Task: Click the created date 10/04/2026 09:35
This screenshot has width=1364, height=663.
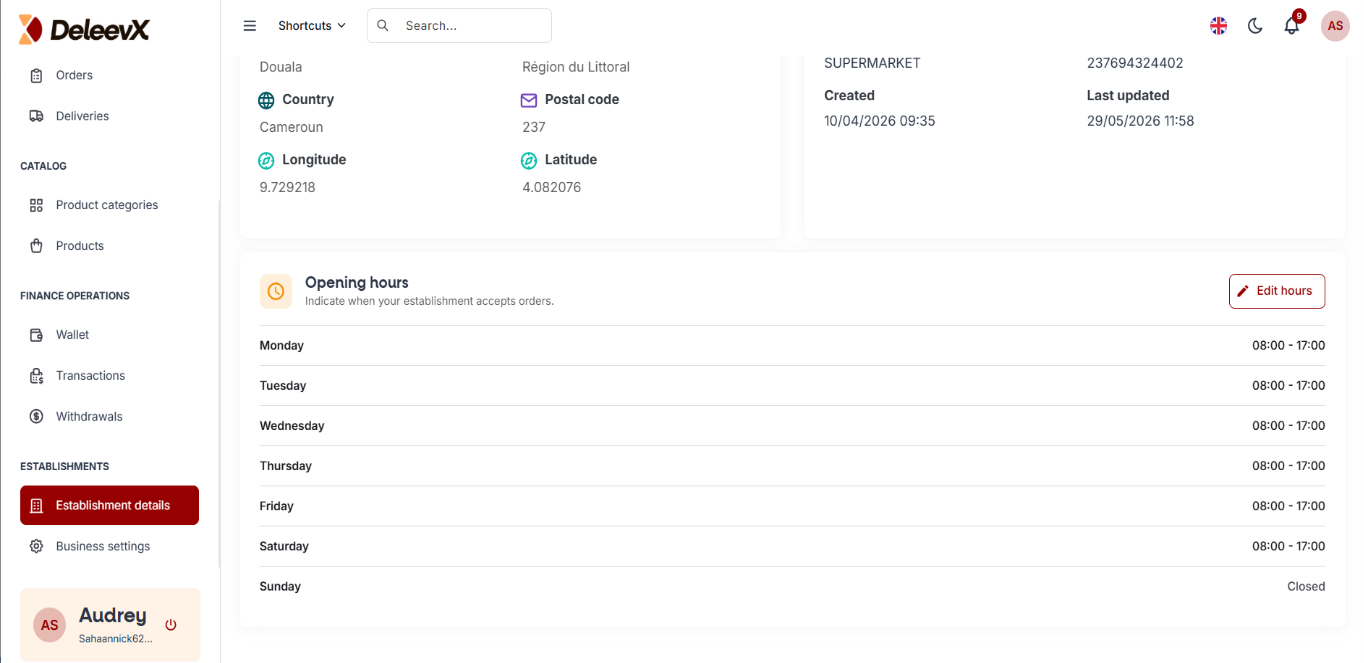Action: 880,121
